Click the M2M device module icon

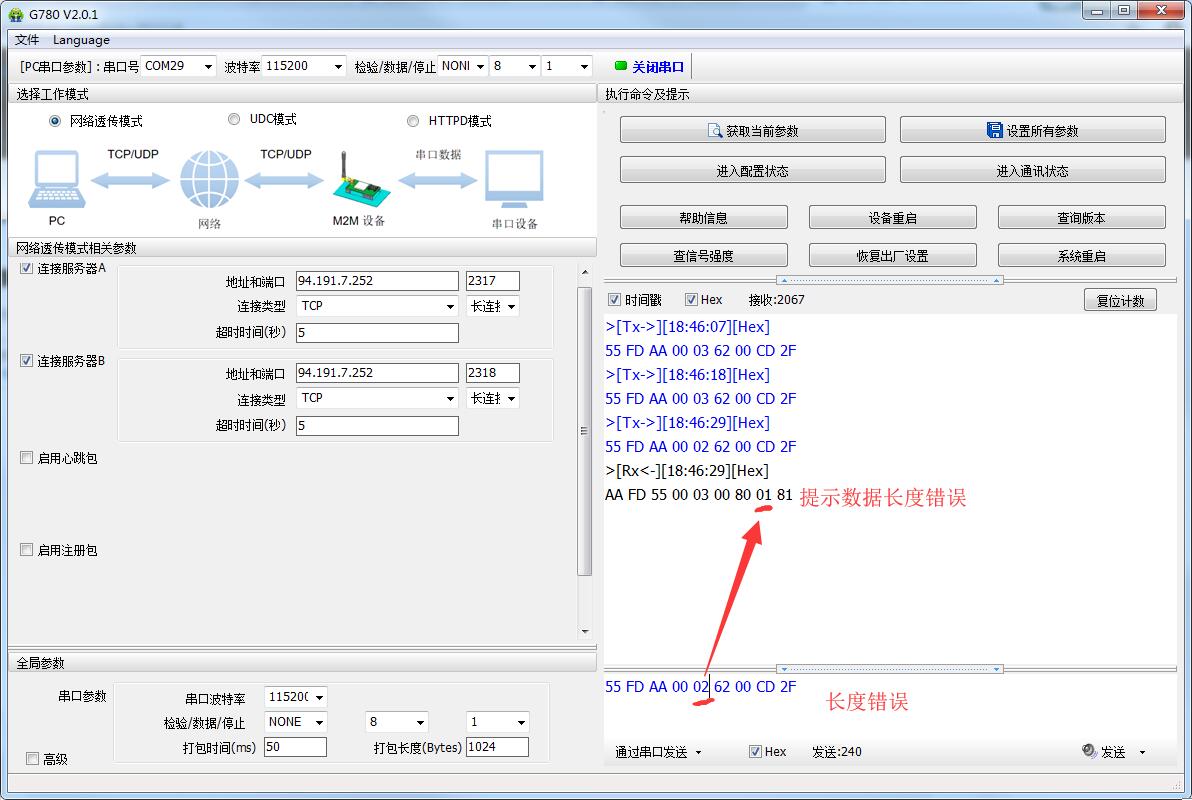357,182
